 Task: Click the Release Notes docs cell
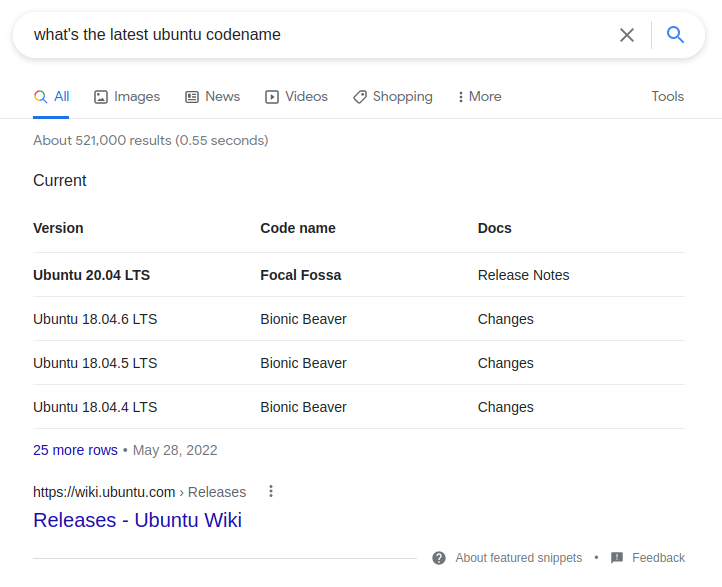524,275
